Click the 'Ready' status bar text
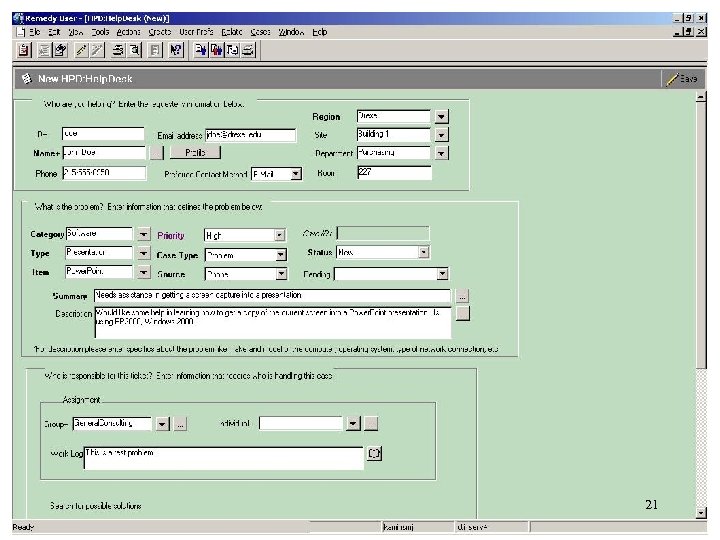Viewport: 720px width, 540px height. (23, 527)
